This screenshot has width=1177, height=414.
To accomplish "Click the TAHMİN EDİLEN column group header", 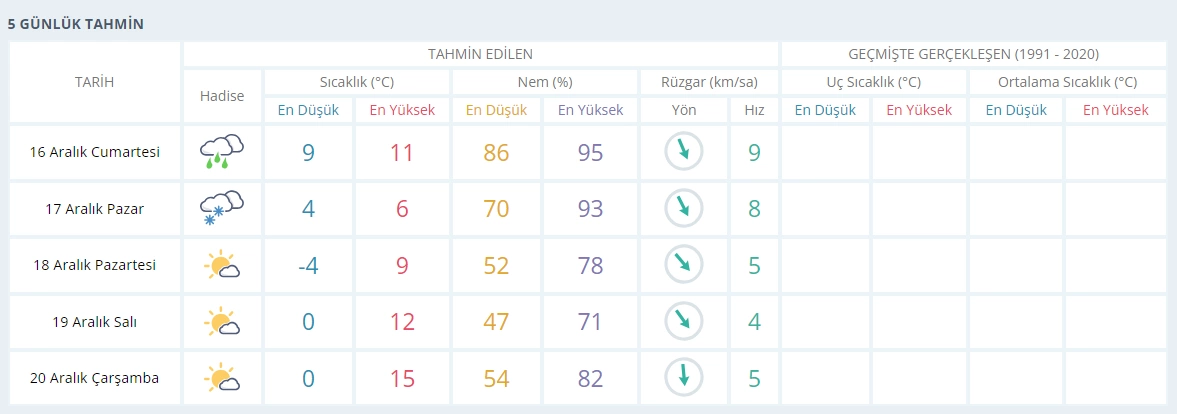I will 480,54.
